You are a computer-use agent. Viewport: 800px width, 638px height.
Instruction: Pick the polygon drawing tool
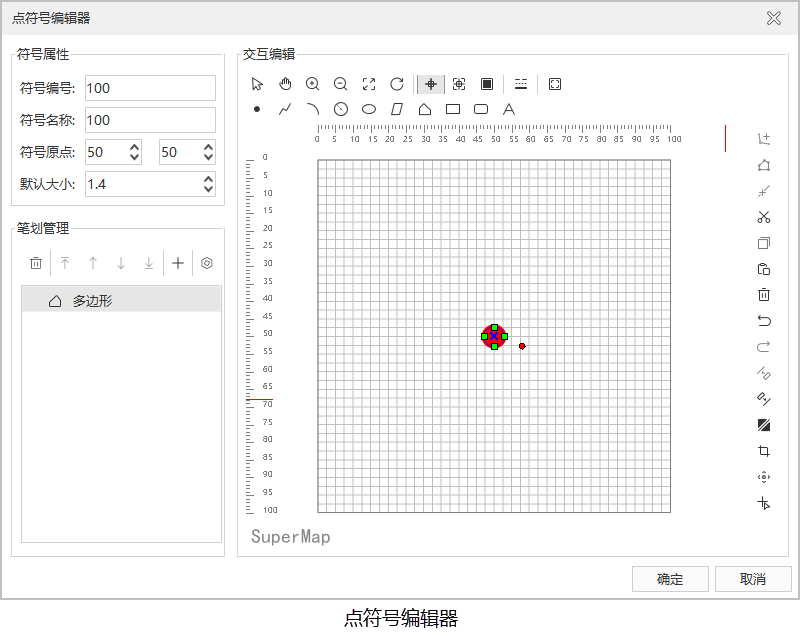pos(425,109)
